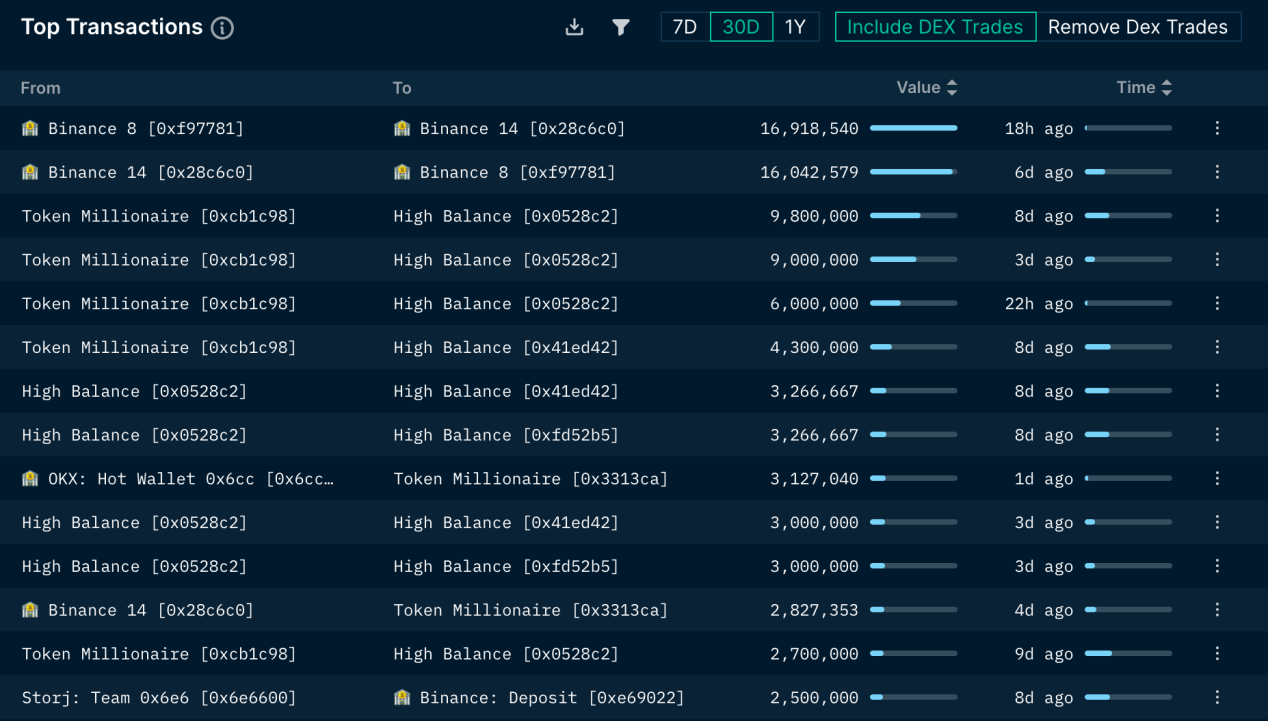Open three-dot menu for 16,918,540 transaction
Image resolution: width=1268 pixels, height=721 pixels.
coord(1217,128)
